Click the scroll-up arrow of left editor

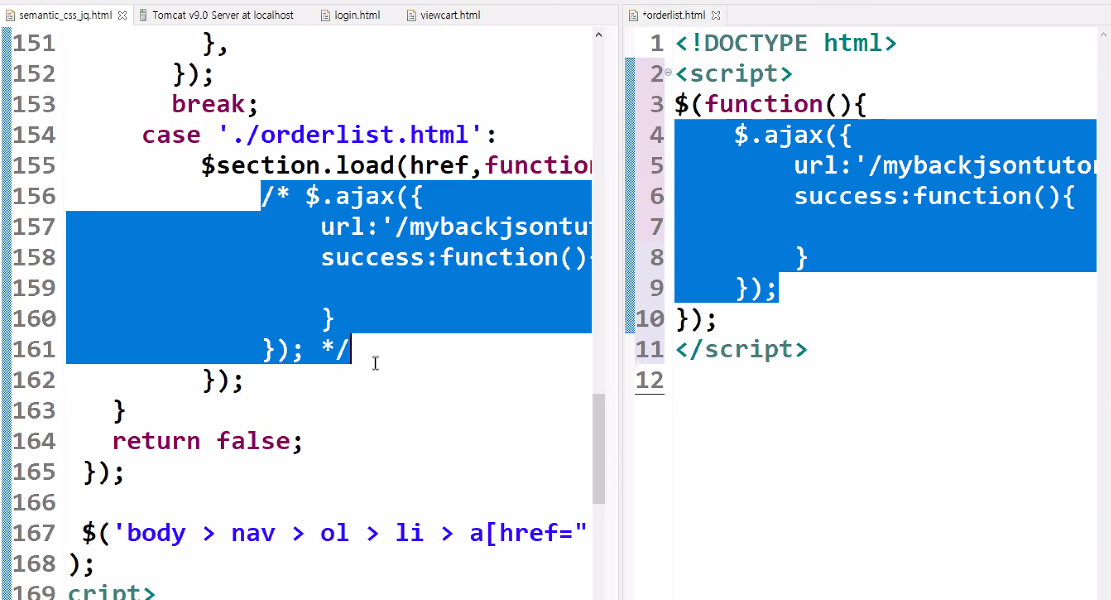click(x=599, y=34)
